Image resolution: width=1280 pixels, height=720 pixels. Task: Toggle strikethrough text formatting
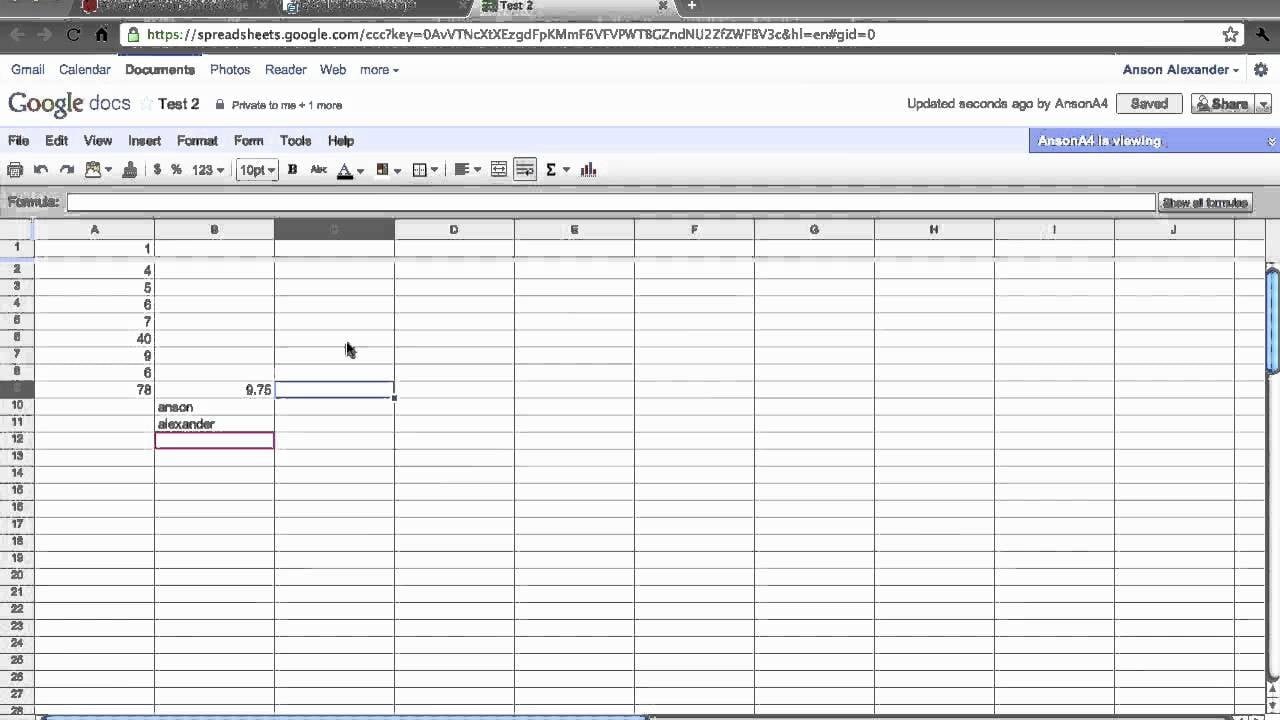pos(318,170)
